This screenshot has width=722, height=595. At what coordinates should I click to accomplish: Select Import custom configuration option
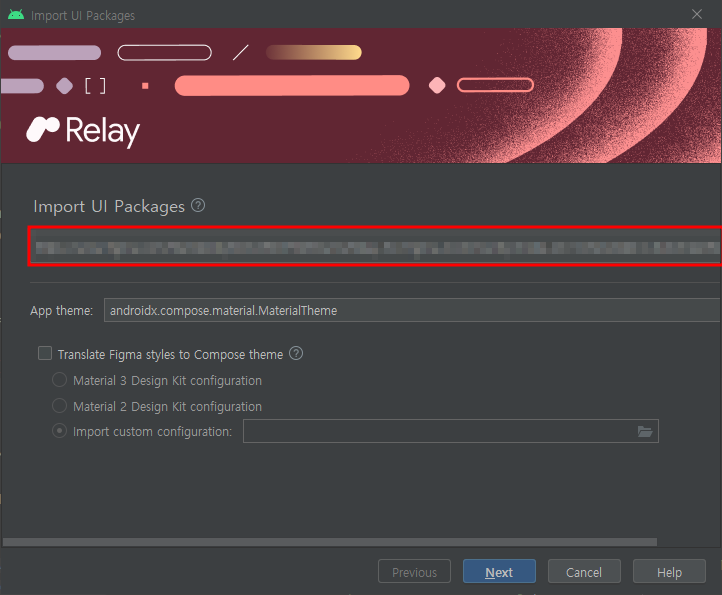tap(59, 431)
